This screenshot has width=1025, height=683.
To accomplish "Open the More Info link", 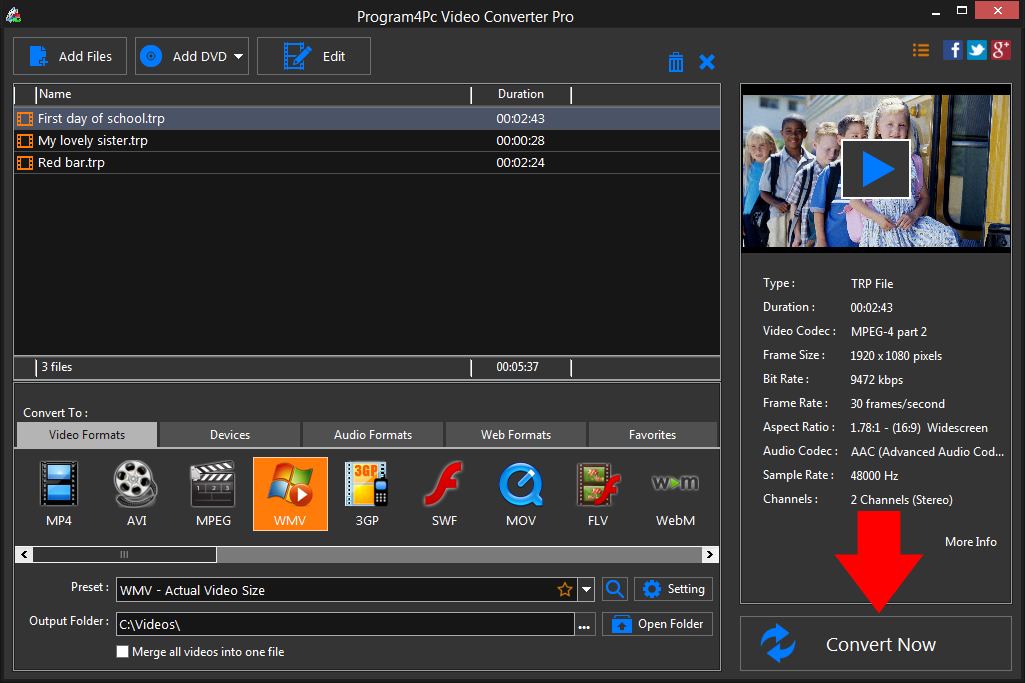I will tap(969, 541).
